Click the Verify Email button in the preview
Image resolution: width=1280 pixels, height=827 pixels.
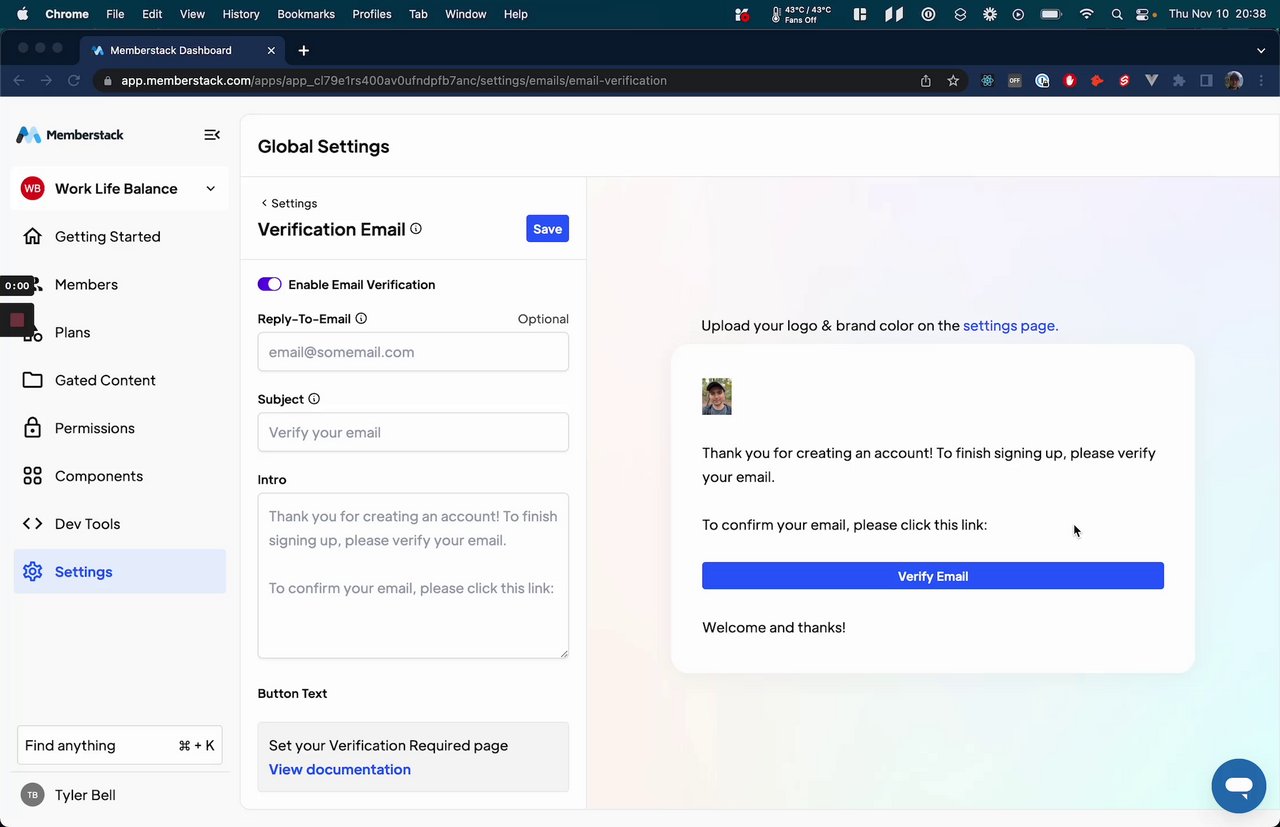[933, 576]
